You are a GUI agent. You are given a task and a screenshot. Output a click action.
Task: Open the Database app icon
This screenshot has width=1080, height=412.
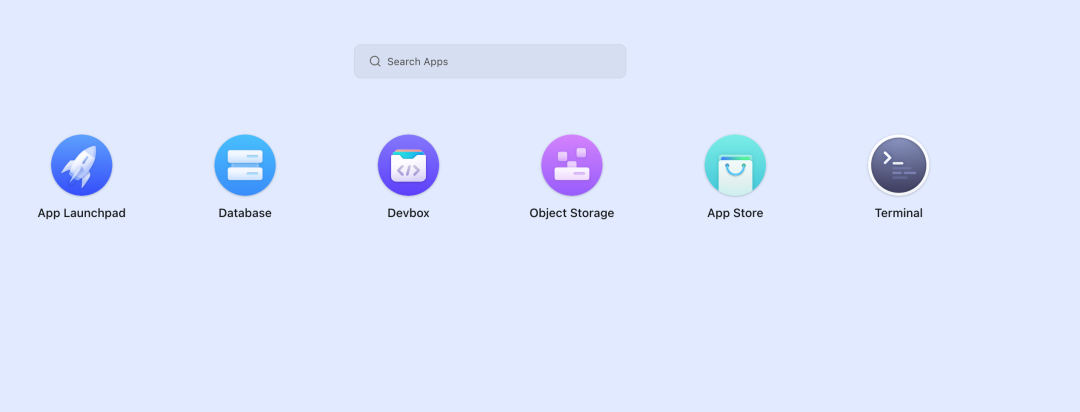pyautogui.click(x=245, y=165)
